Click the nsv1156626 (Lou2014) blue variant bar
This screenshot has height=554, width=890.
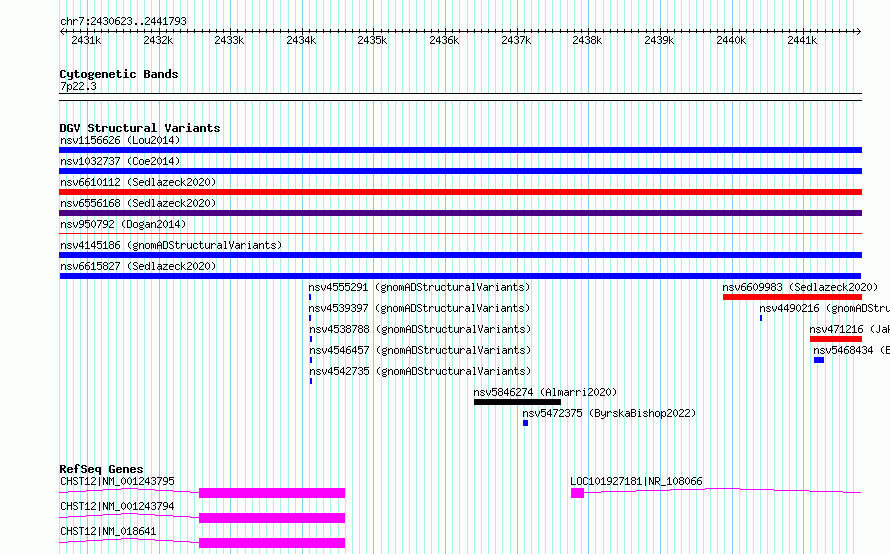tap(460, 150)
